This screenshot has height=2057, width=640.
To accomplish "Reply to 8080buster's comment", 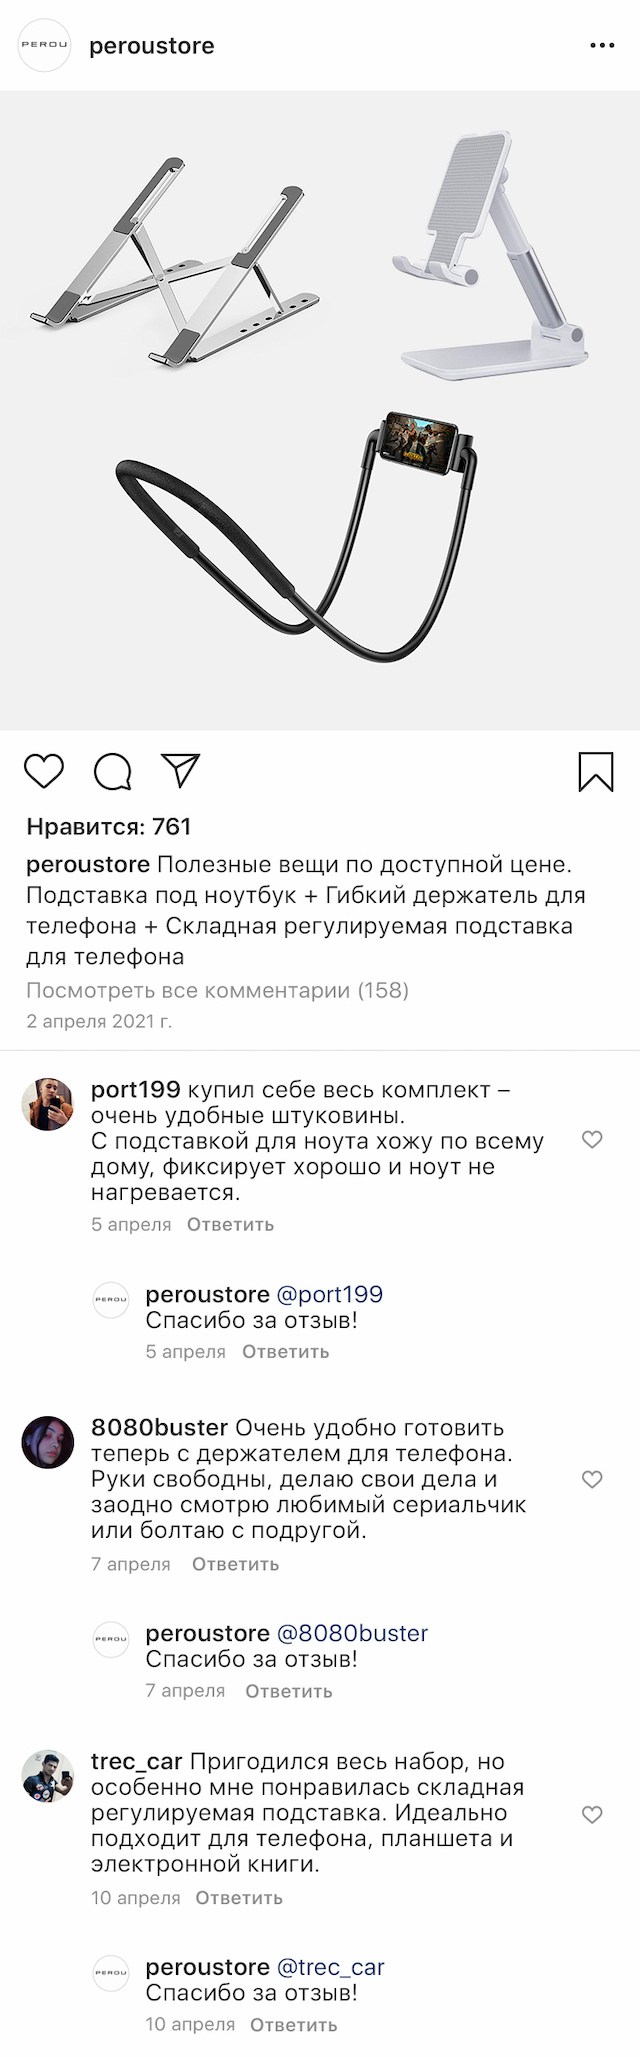I will click(x=235, y=1564).
